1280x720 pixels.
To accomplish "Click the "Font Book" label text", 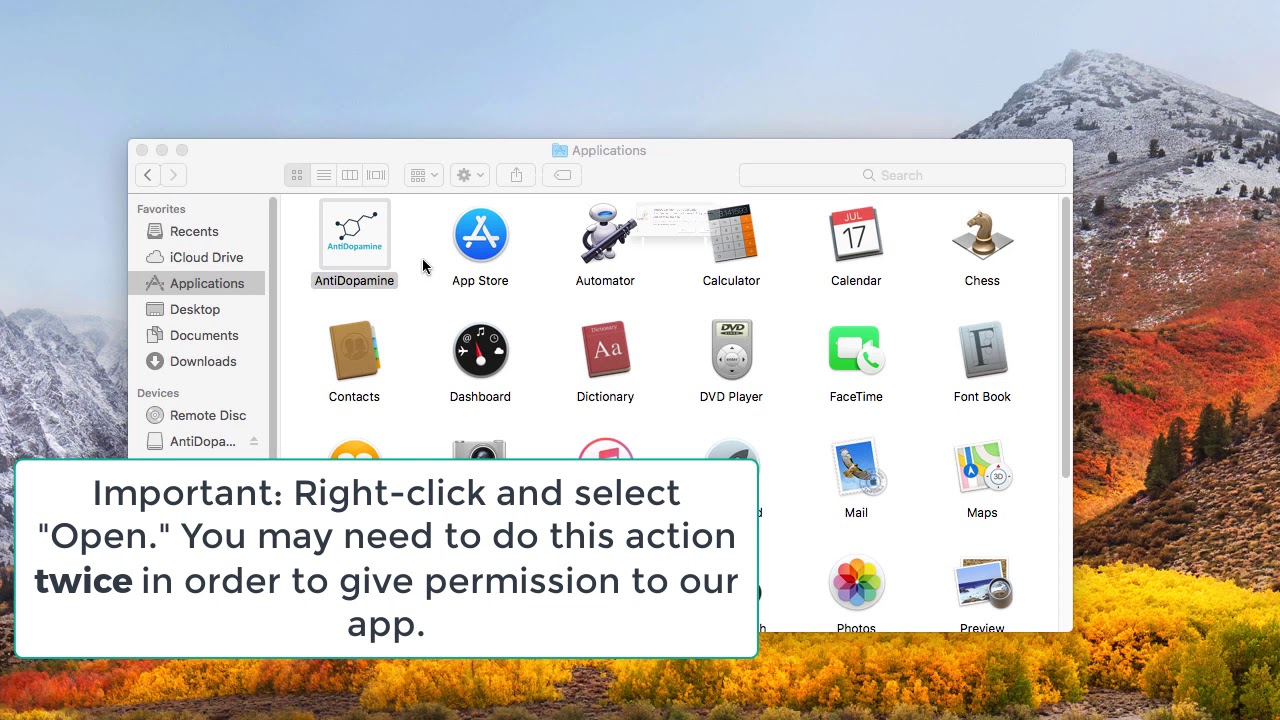I will (x=982, y=396).
